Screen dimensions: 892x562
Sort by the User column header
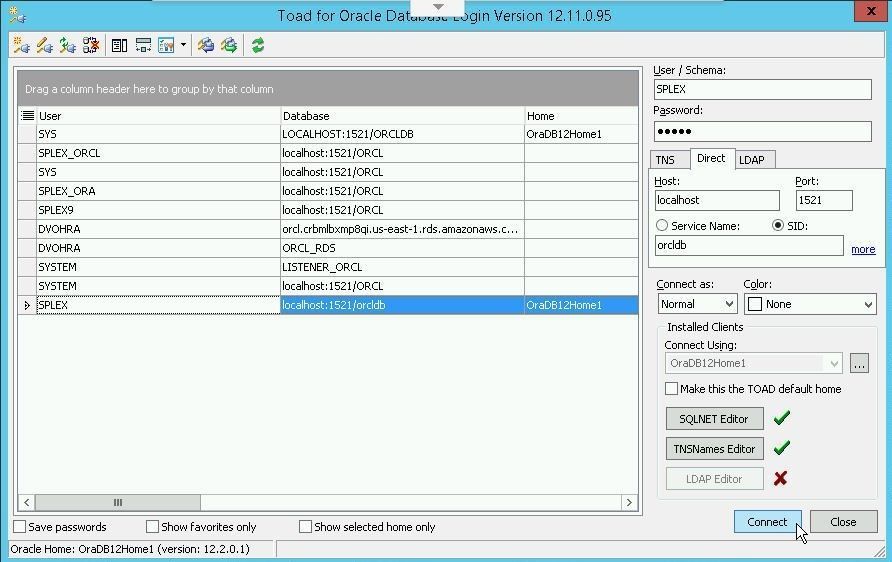click(159, 115)
